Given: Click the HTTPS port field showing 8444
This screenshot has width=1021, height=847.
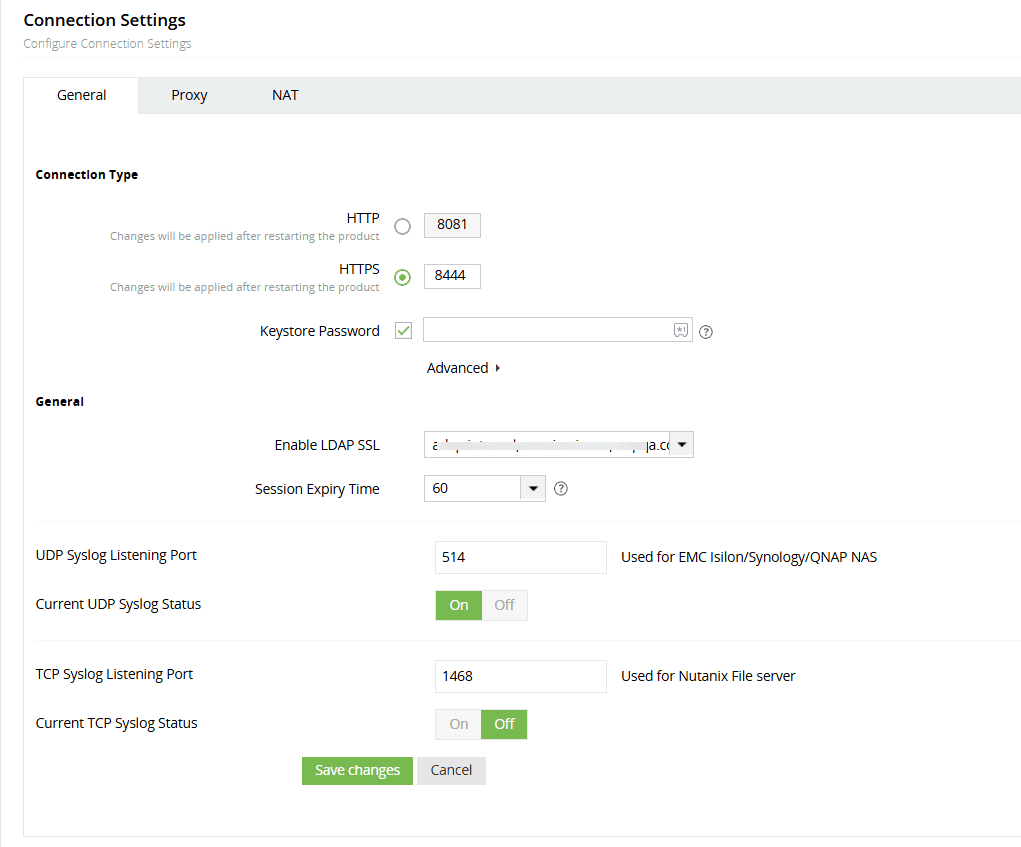Looking at the screenshot, I should click(452, 276).
